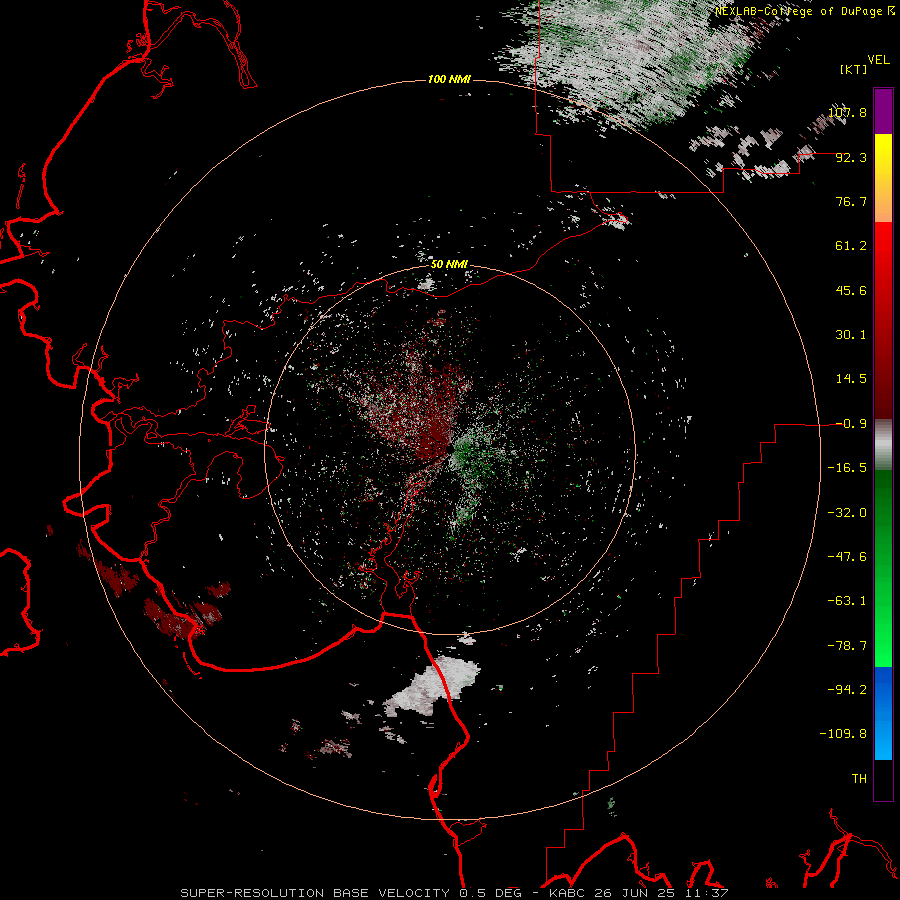Screen dimensions: 900x900
Task: Click the 76.7 velocity scale value
Action: [x=851, y=201]
